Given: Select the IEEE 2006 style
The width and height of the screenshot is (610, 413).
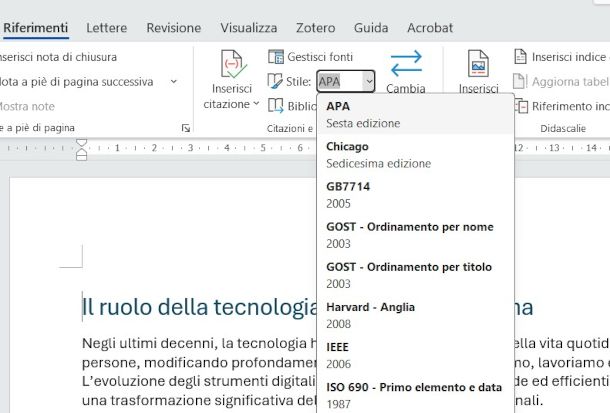Looking at the screenshot, I should pyautogui.click(x=415, y=355).
